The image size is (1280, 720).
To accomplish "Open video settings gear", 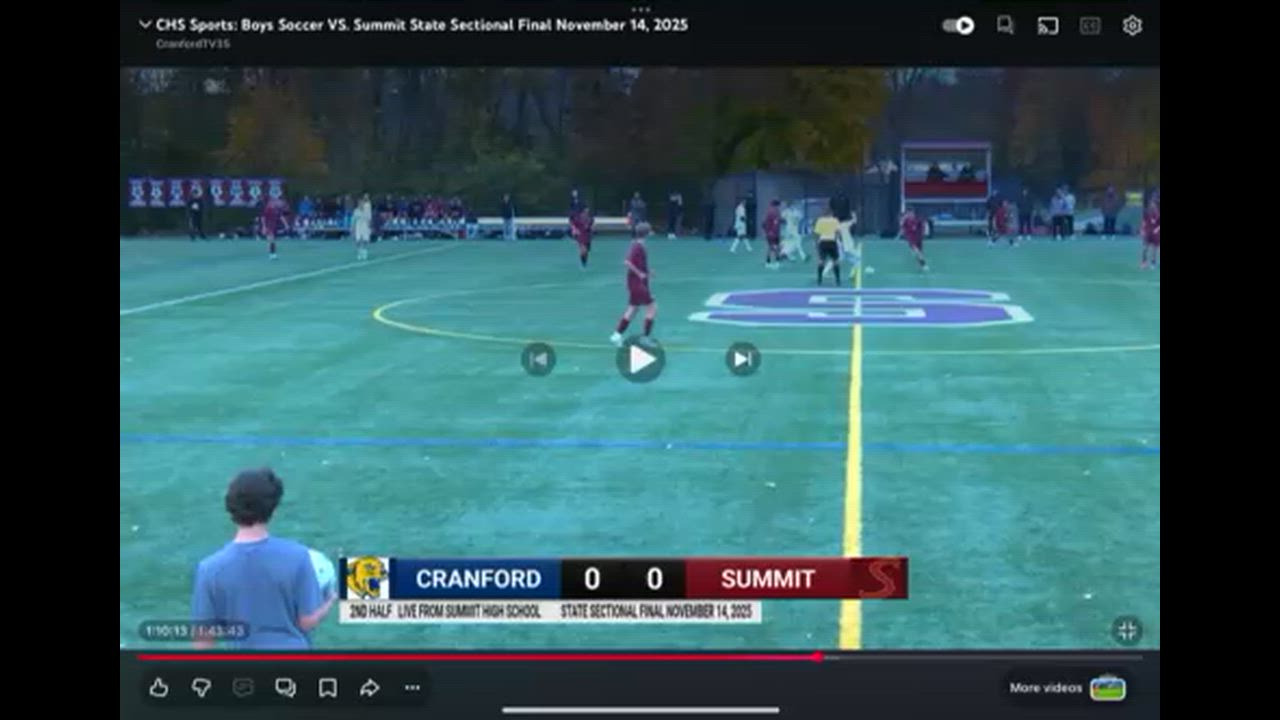I will tap(1132, 26).
